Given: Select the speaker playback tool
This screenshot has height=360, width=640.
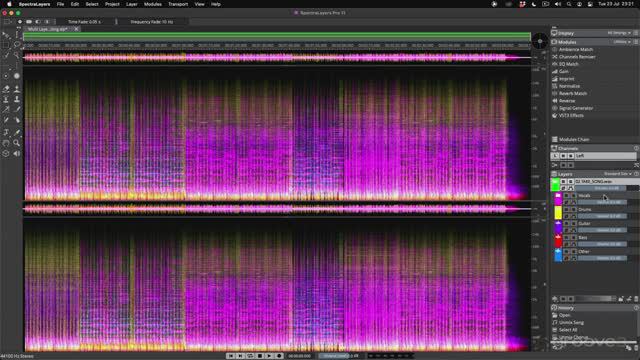Looking at the screenshot, I should 17,153.
